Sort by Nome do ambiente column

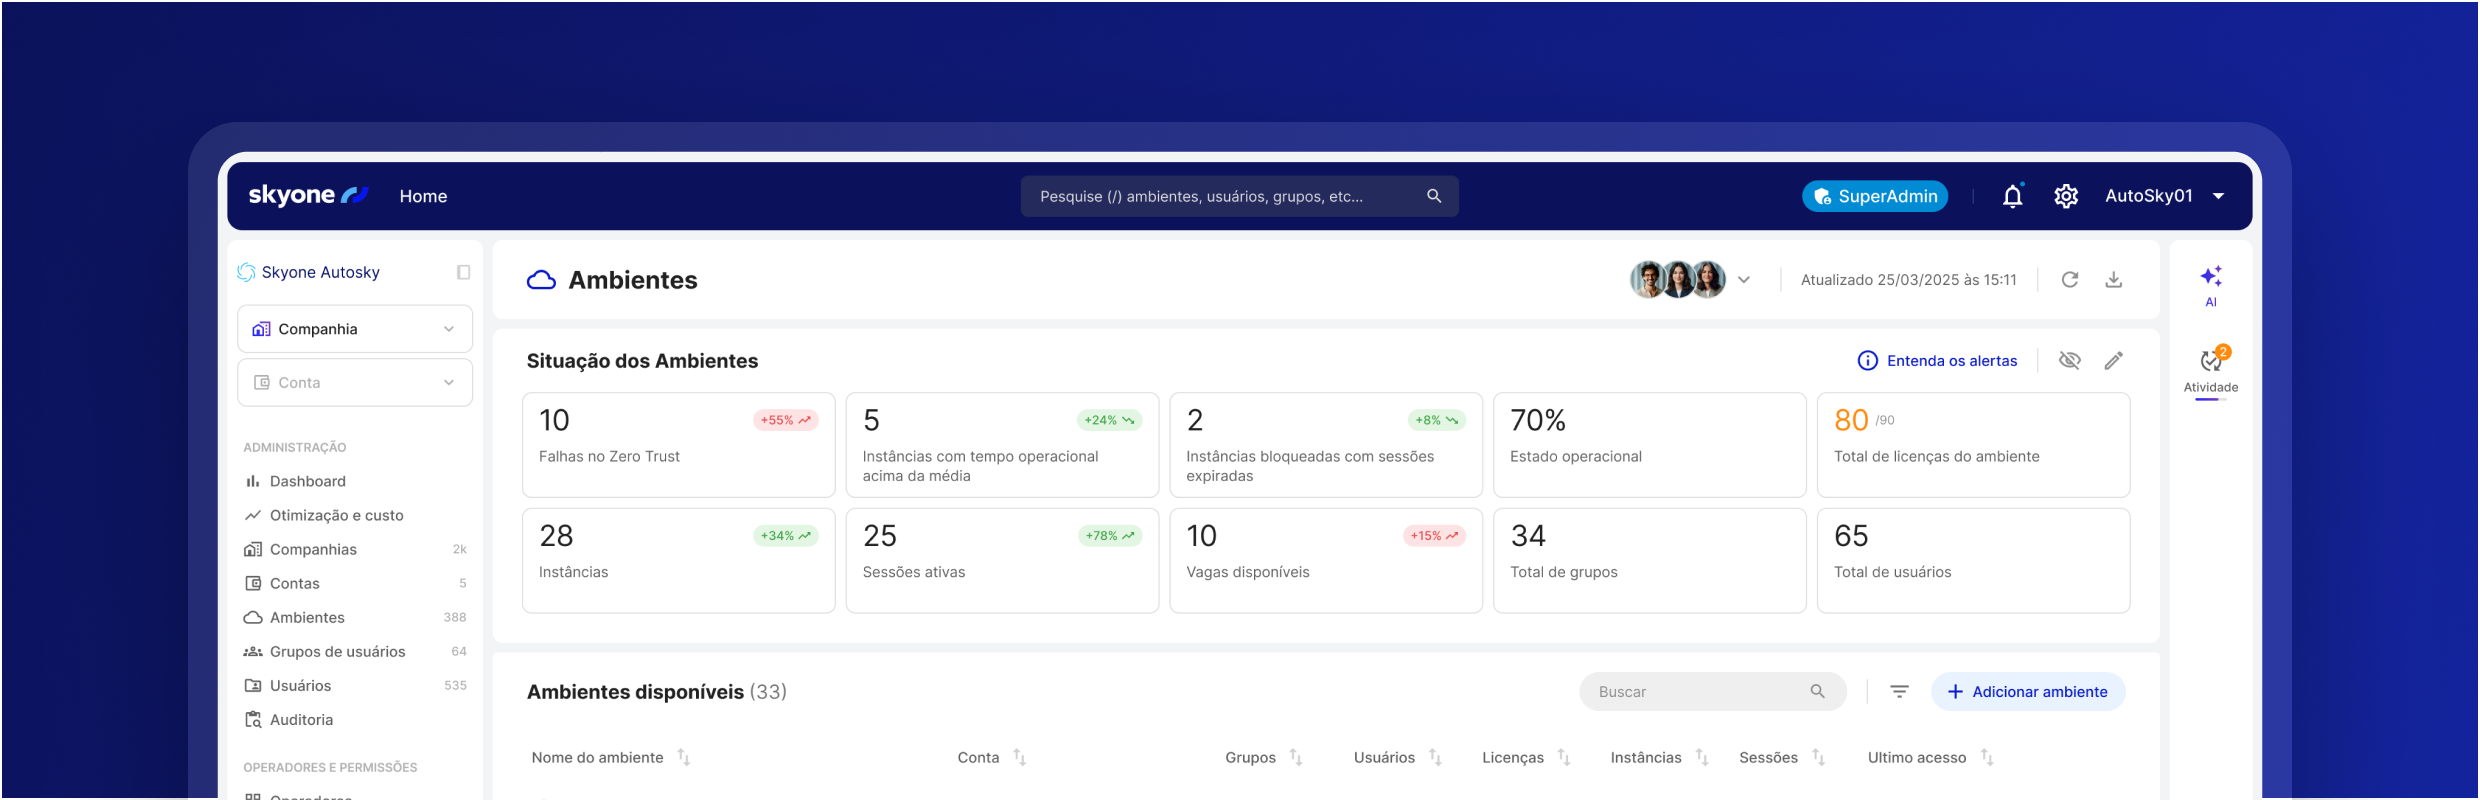click(x=683, y=758)
